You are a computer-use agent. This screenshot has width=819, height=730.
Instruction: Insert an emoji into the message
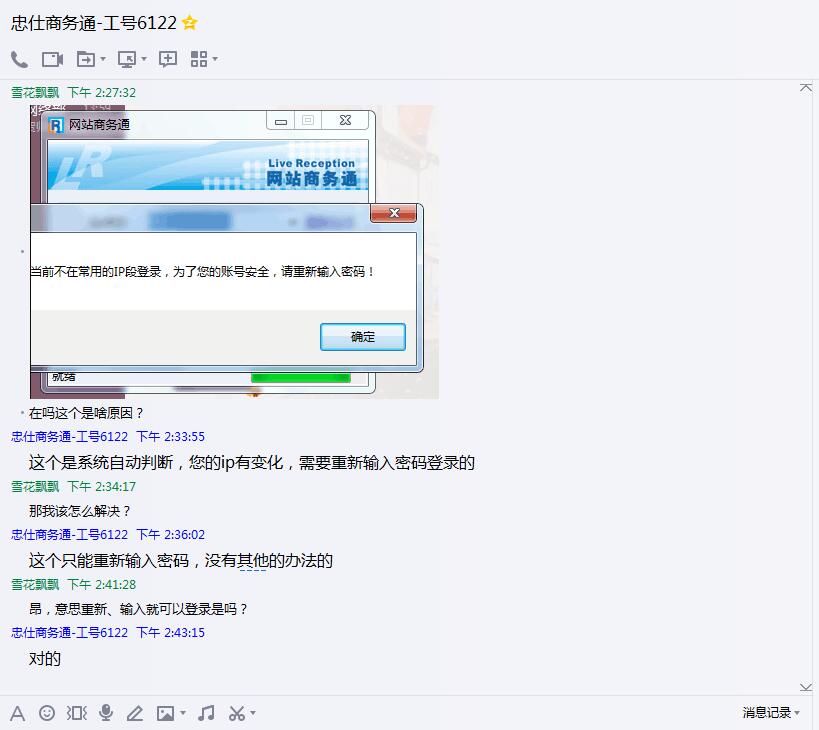pos(46,714)
